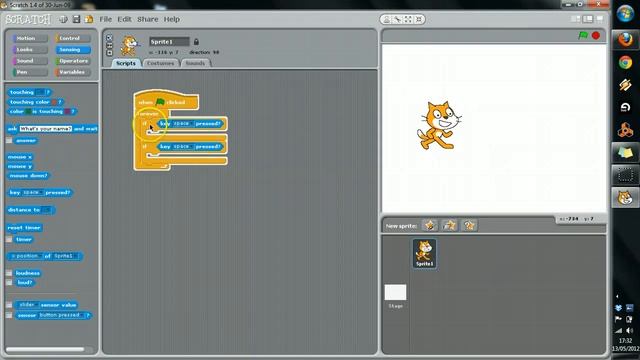Get a surprise sprite
This screenshot has width=640, height=360.
[469, 225]
